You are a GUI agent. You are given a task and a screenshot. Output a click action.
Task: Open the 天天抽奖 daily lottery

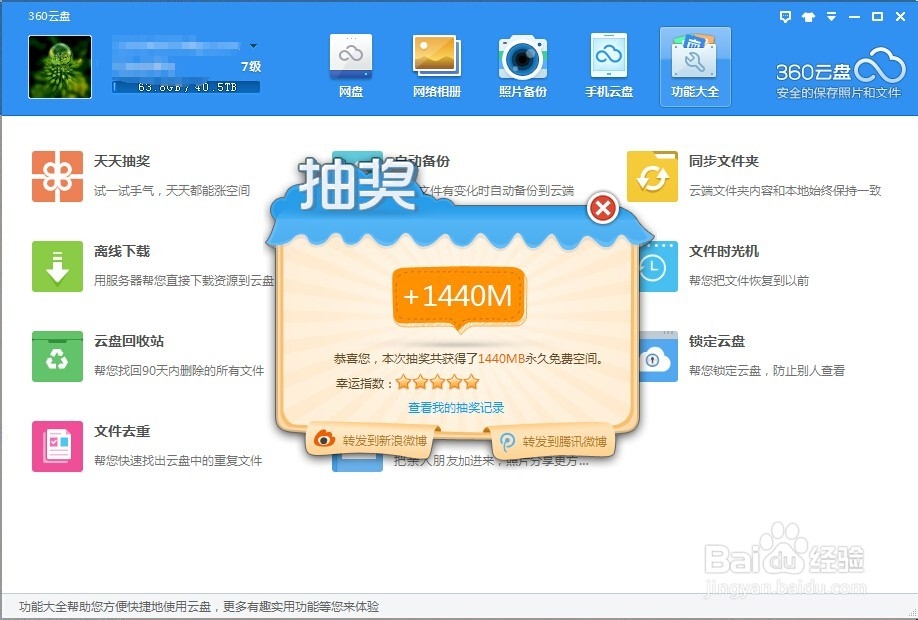click(x=122, y=161)
